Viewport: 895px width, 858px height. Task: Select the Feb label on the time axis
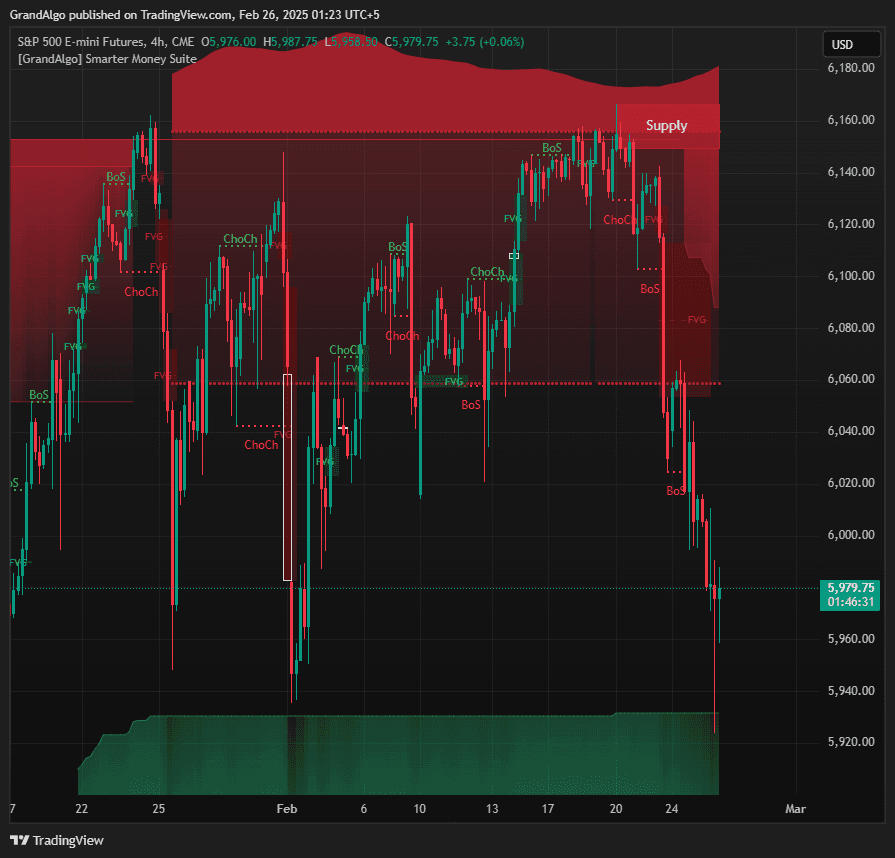(286, 810)
